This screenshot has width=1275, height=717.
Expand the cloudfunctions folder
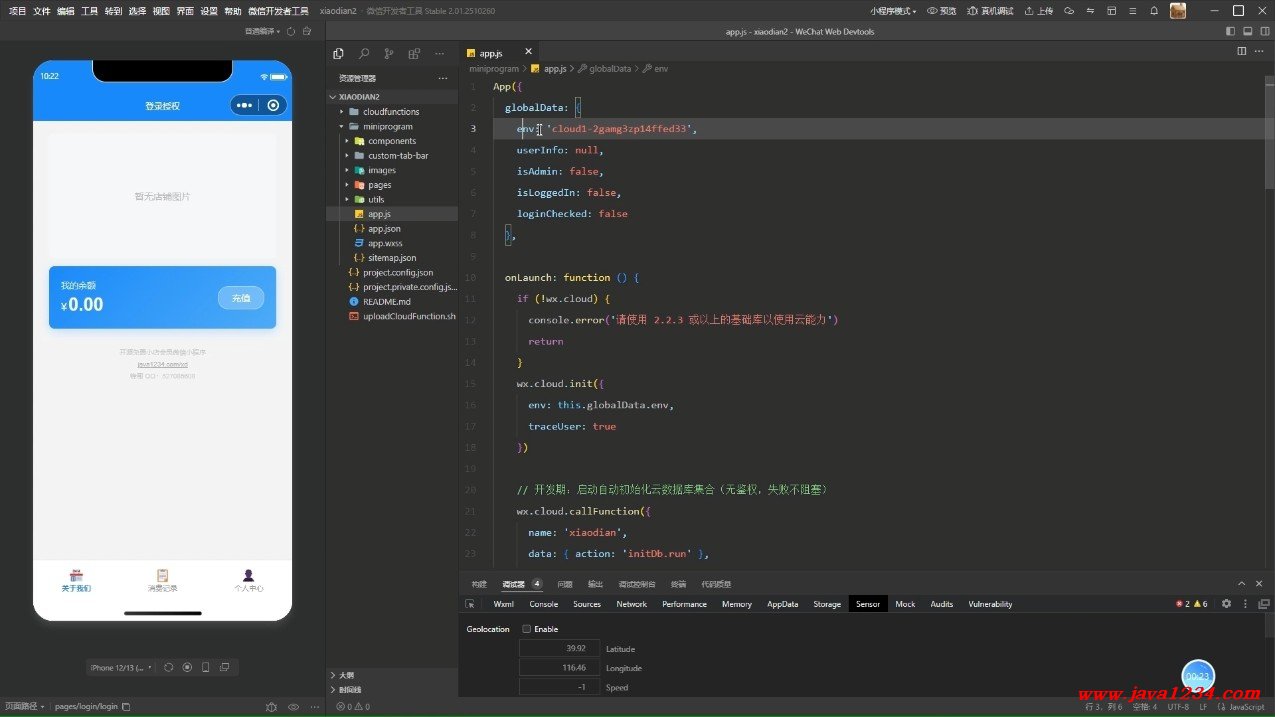coord(390,112)
